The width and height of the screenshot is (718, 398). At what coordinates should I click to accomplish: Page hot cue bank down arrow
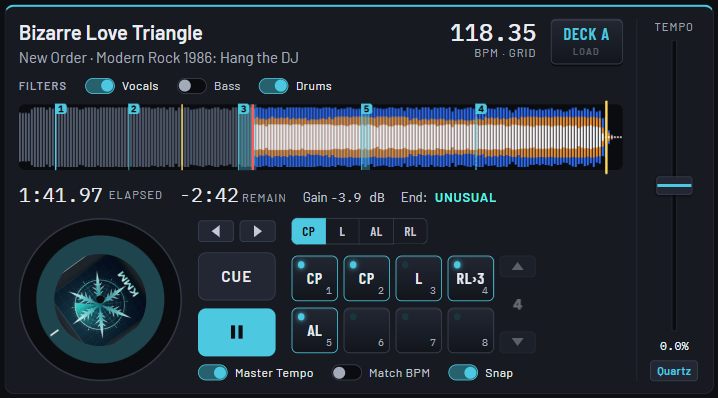[517, 342]
